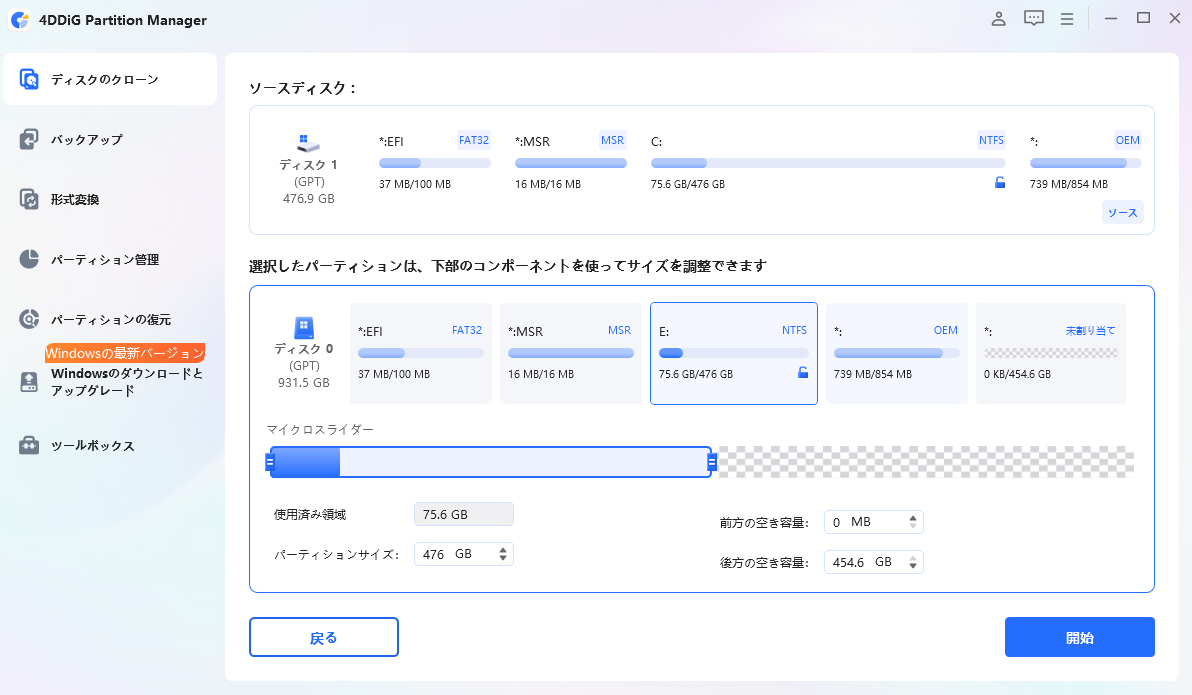Click the user account icon

tap(998, 19)
